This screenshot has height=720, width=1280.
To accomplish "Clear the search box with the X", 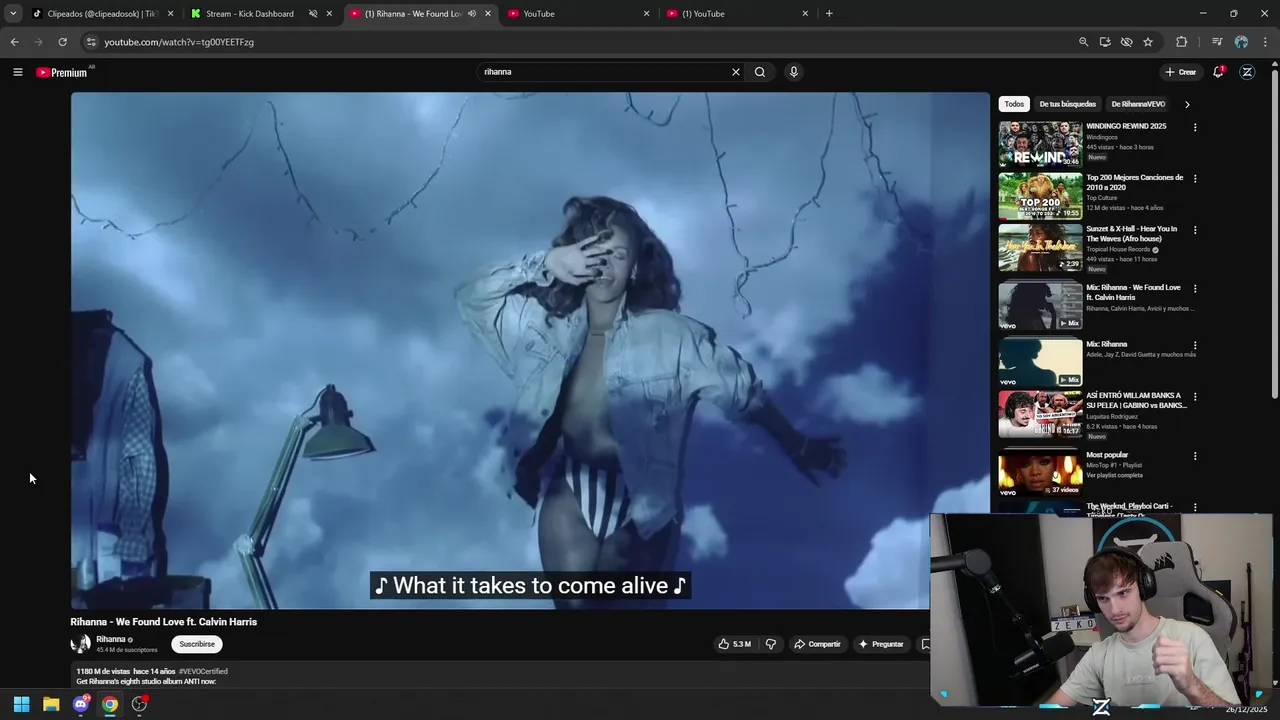I will tap(736, 72).
